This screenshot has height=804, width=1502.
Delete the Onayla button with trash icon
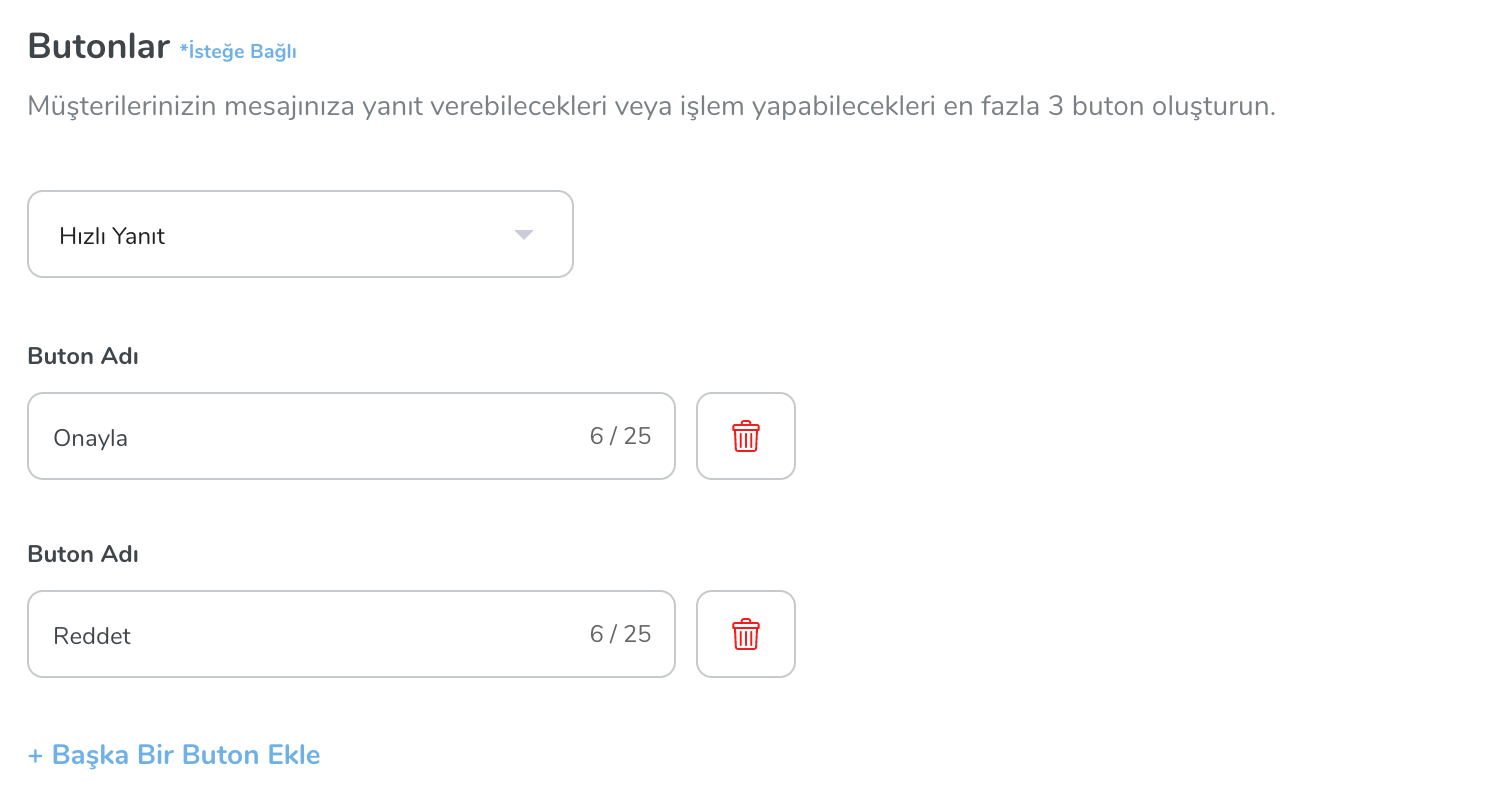746,436
